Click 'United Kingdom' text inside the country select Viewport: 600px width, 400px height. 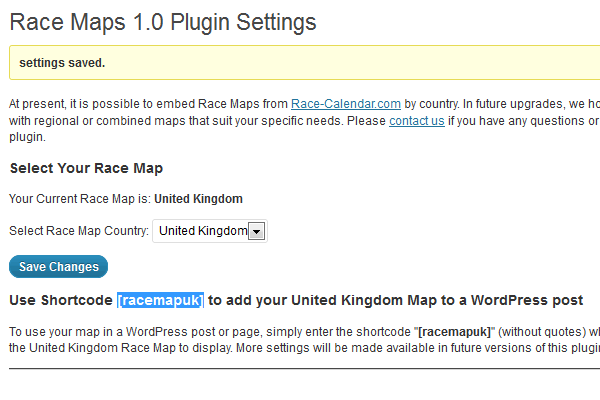203,231
